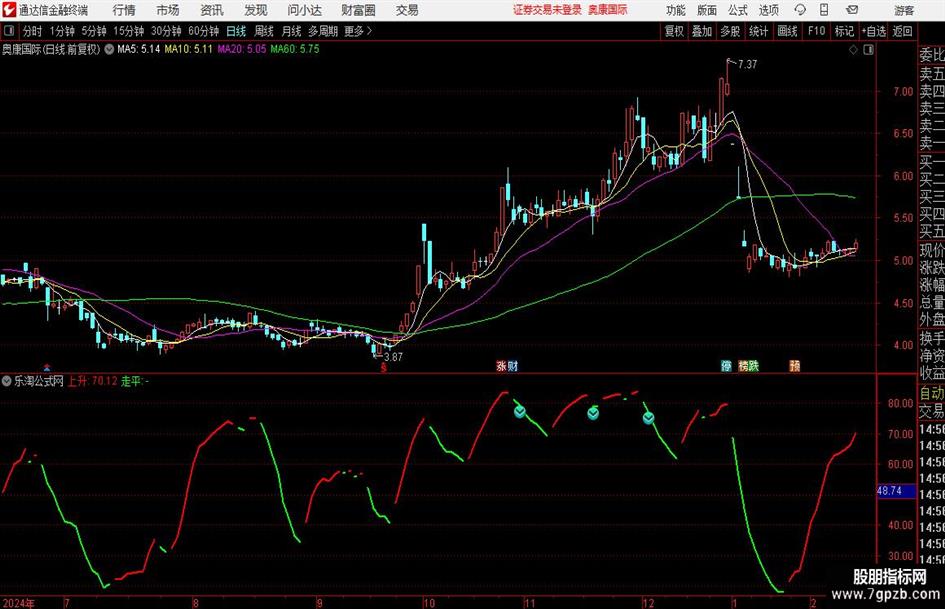Click the 涨 info marker under the chart
Screen dimensions: 945x609
[501, 366]
